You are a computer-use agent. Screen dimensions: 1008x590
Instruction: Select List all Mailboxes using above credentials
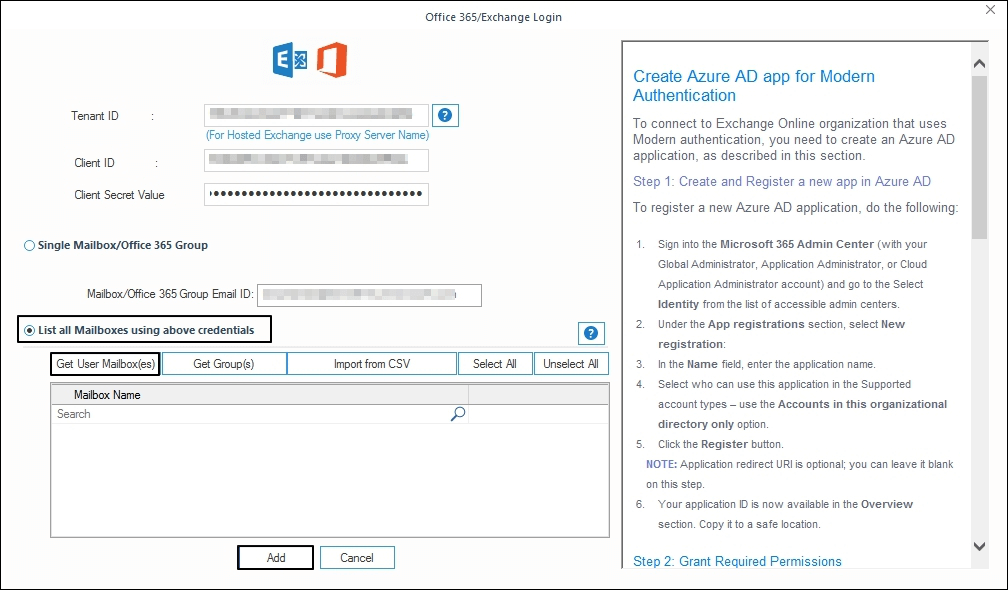coord(140,330)
